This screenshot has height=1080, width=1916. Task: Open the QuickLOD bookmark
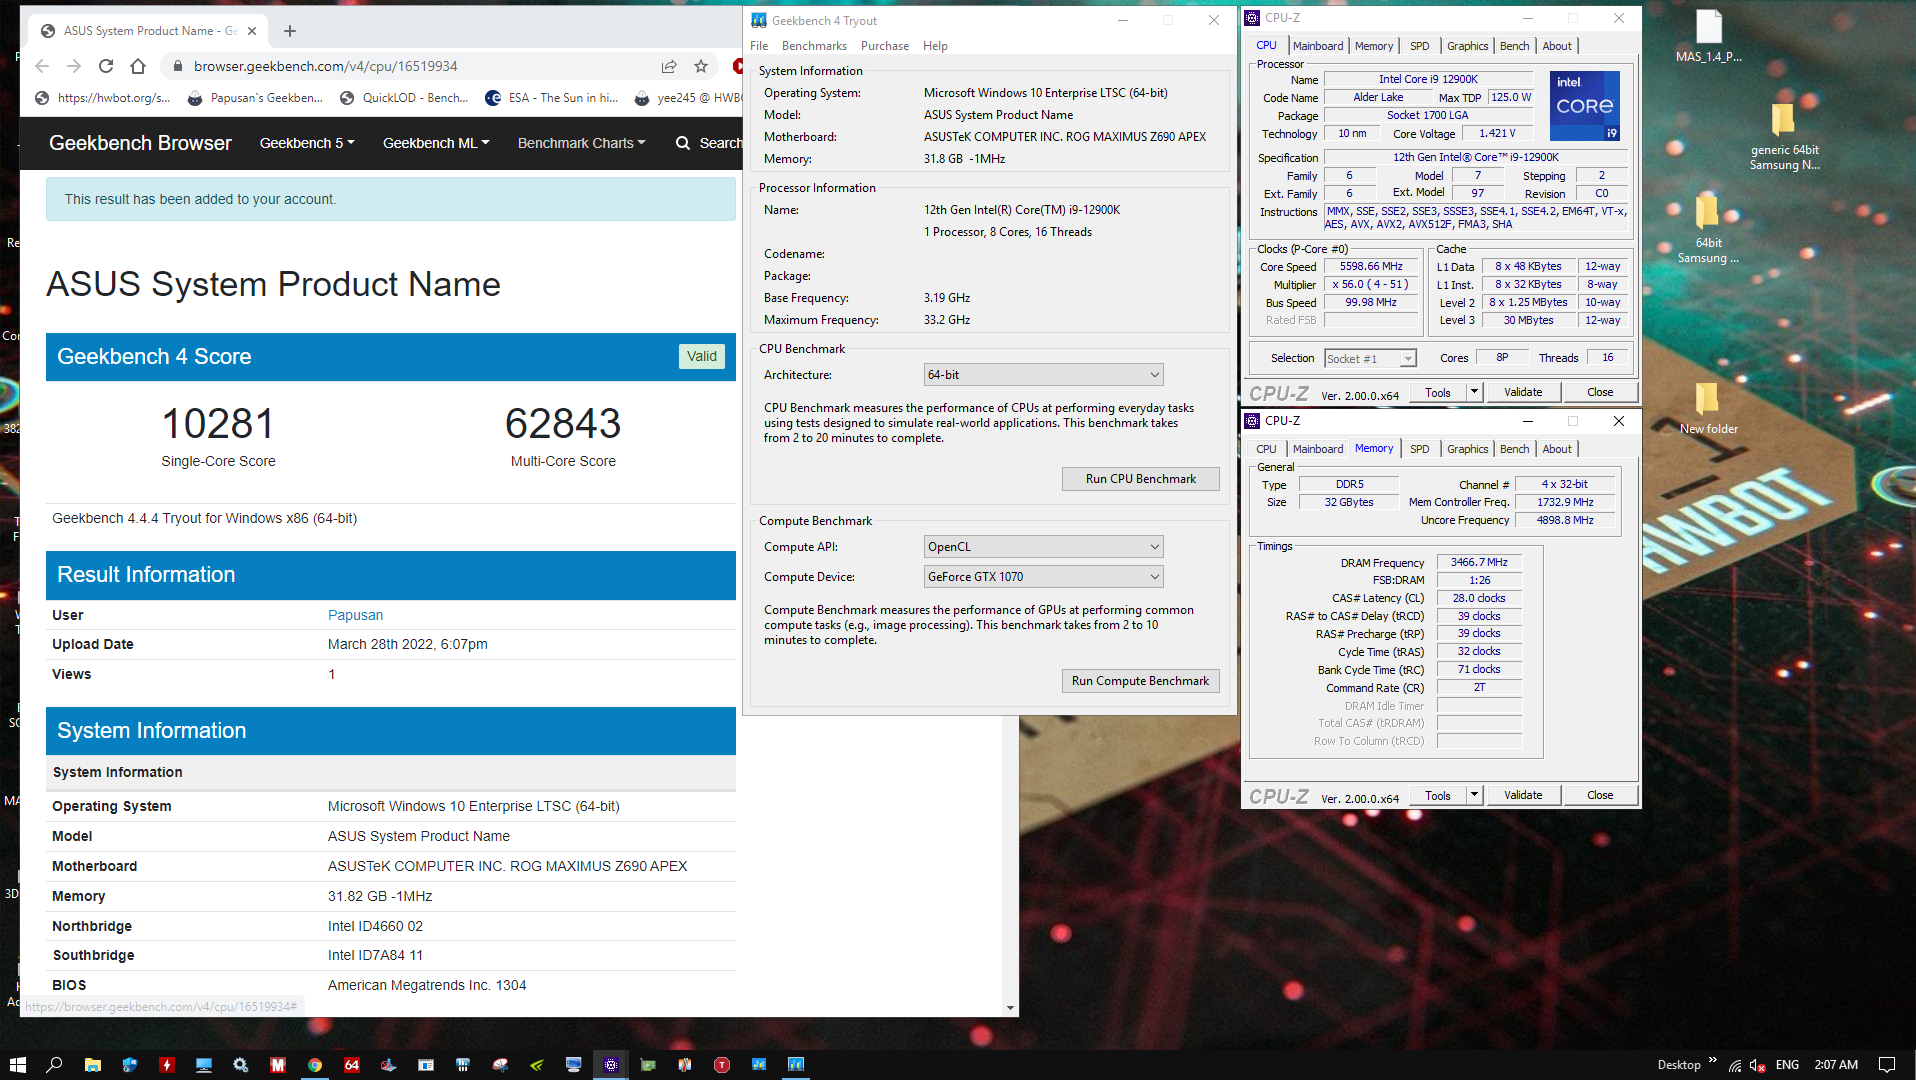tap(404, 98)
